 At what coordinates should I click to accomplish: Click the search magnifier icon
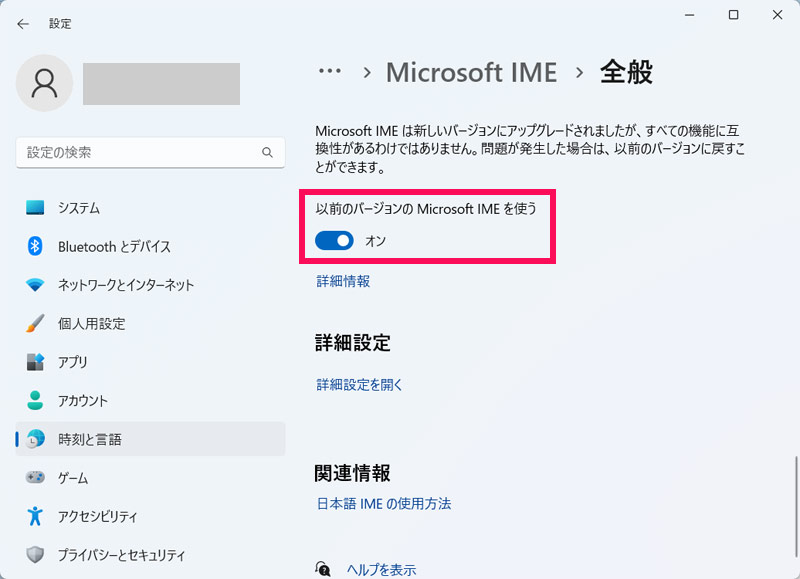tap(267, 153)
